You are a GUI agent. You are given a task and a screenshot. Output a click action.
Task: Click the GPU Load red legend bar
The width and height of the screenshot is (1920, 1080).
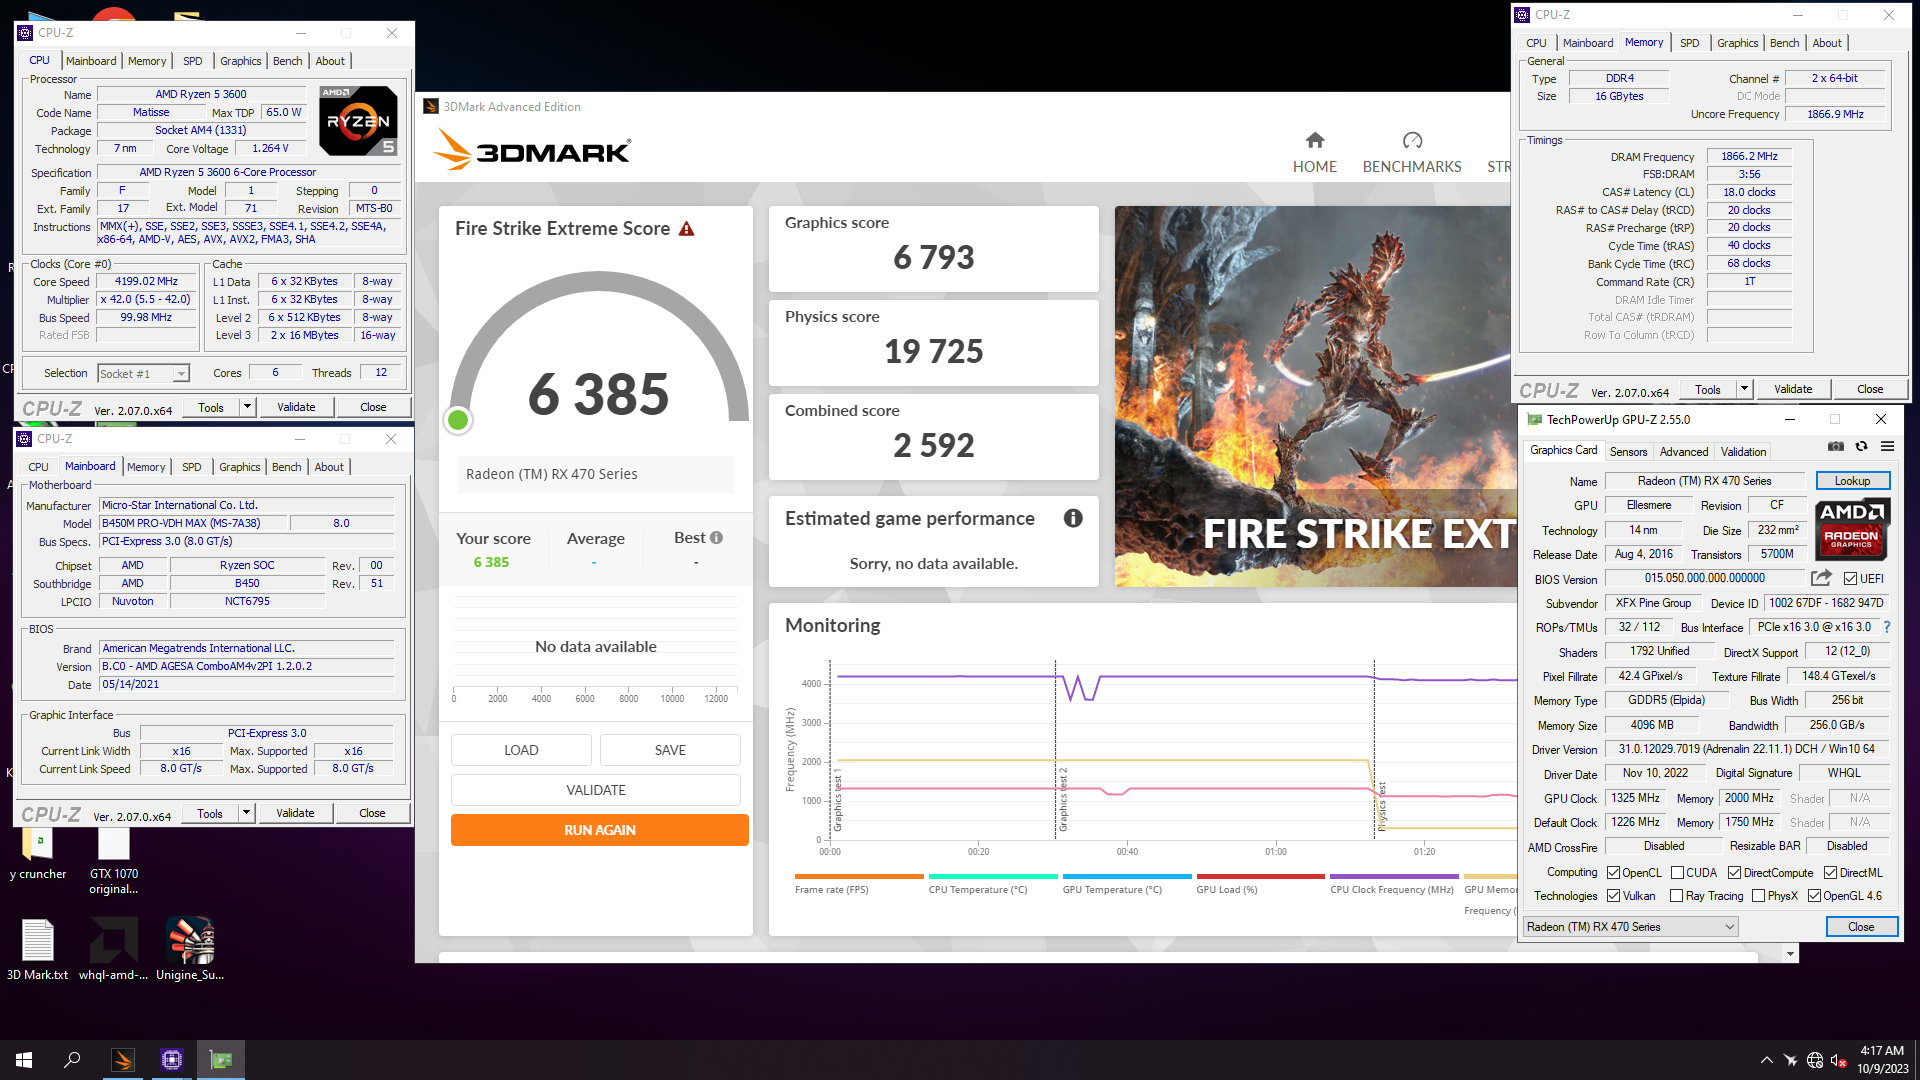(x=1261, y=877)
